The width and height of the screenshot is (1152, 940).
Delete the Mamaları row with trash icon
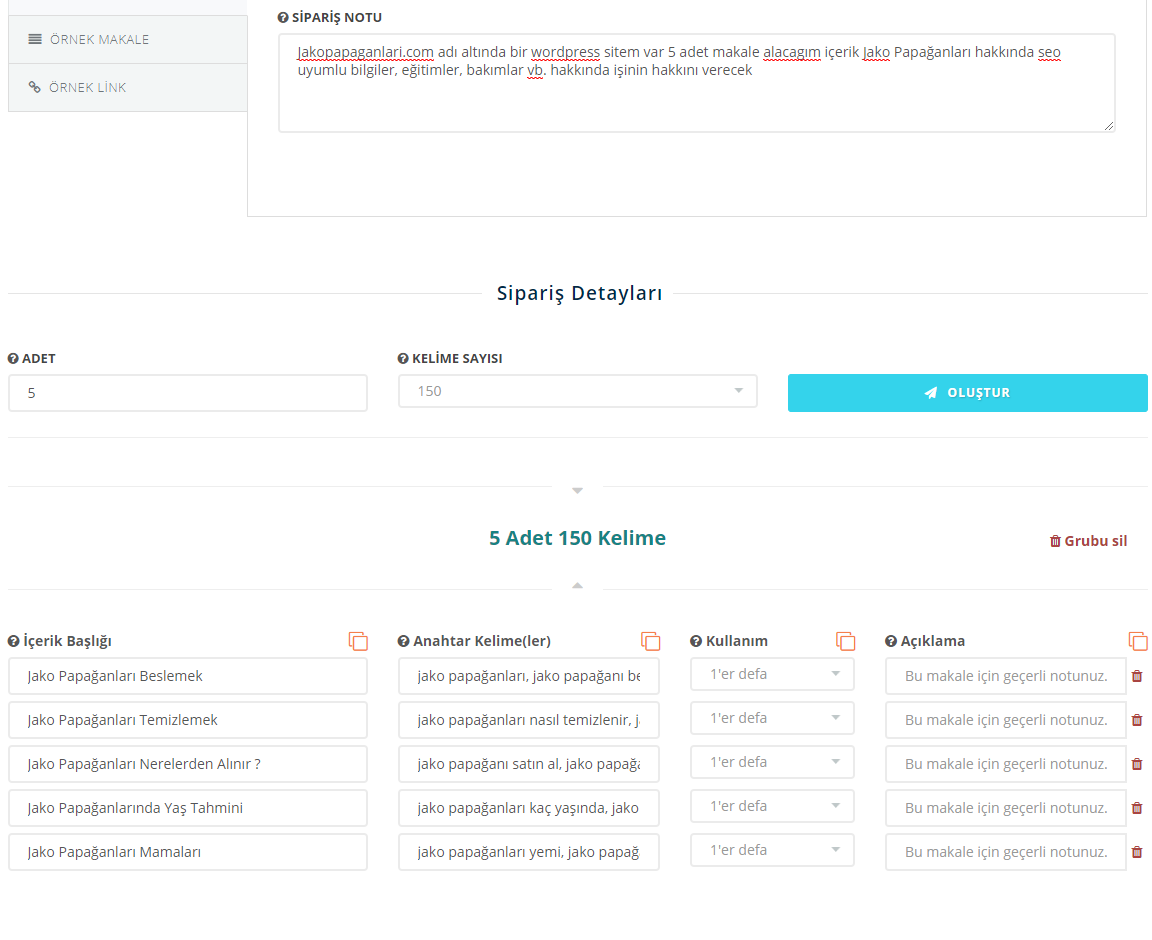(1137, 853)
